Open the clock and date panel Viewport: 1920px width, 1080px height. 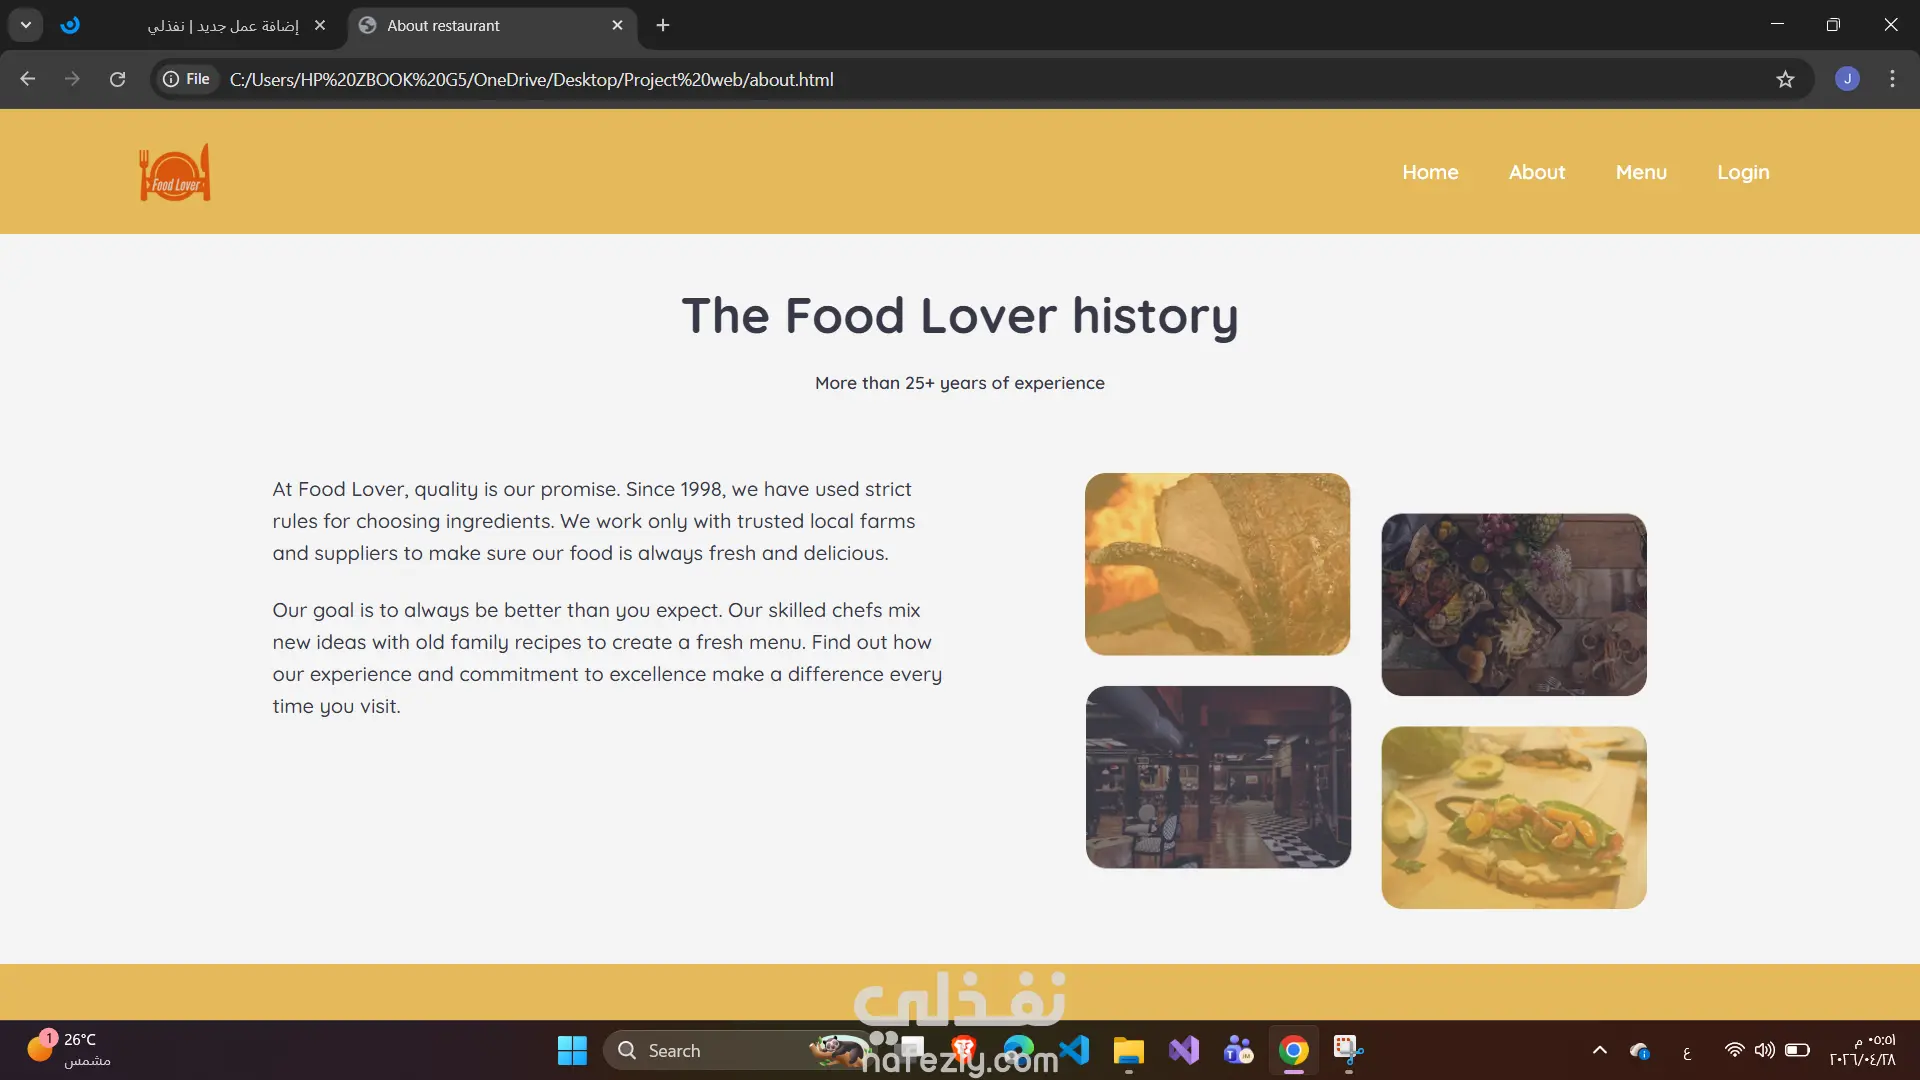coord(1862,1050)
